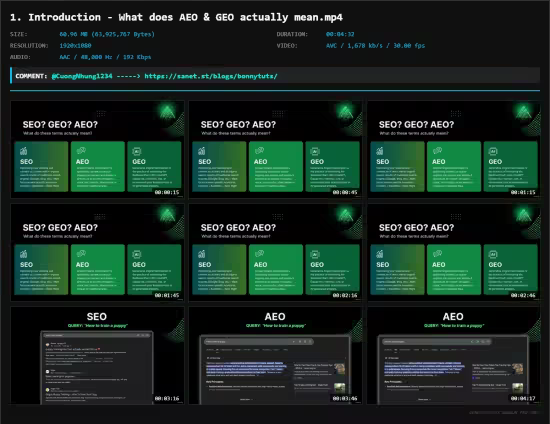
Task: Click the AEO chat icon in 00:01:45 thumbnail
Action: [81, 254]
